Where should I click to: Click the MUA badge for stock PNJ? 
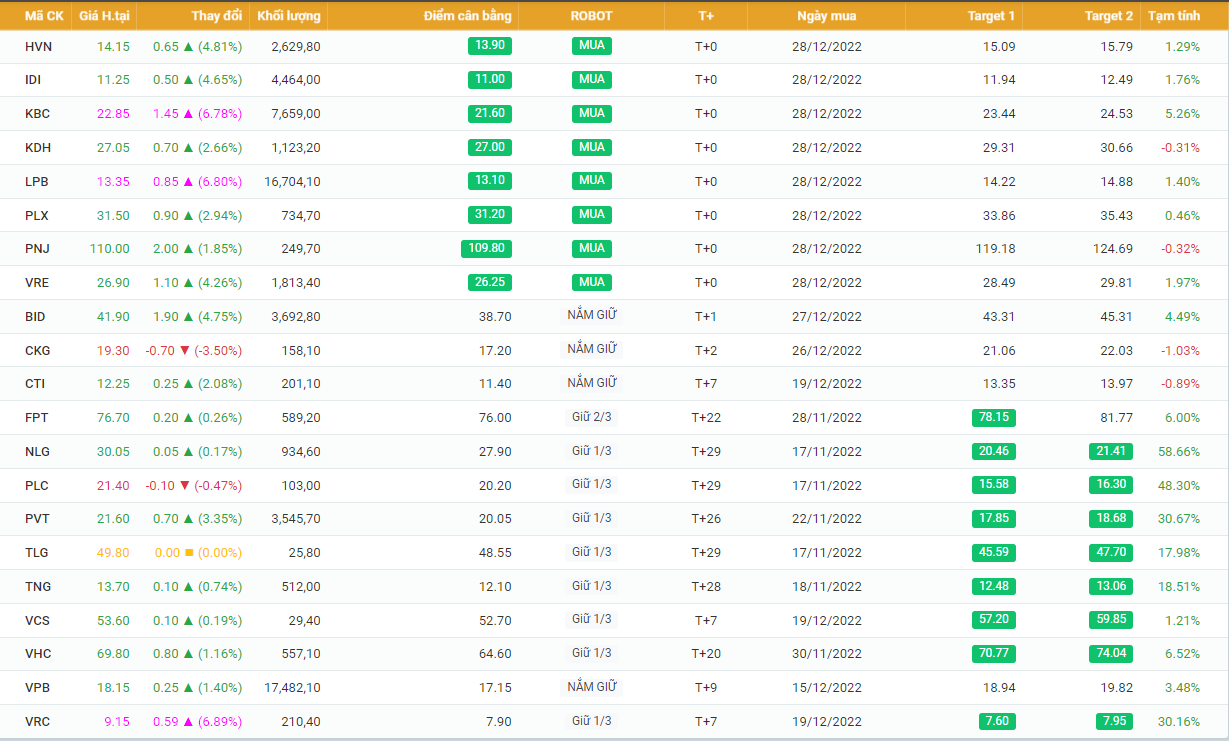(591, 248)
